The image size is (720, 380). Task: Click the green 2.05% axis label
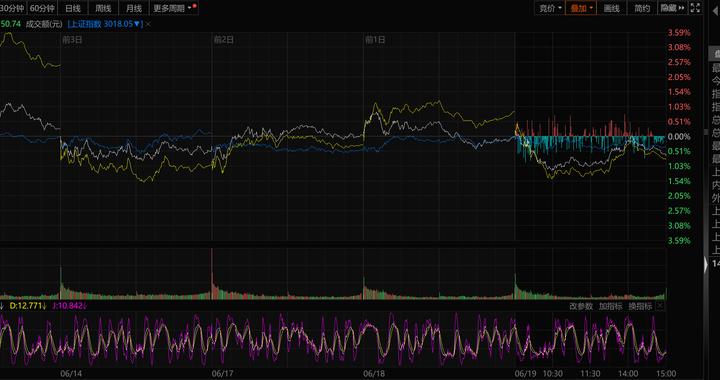[680, 196]
